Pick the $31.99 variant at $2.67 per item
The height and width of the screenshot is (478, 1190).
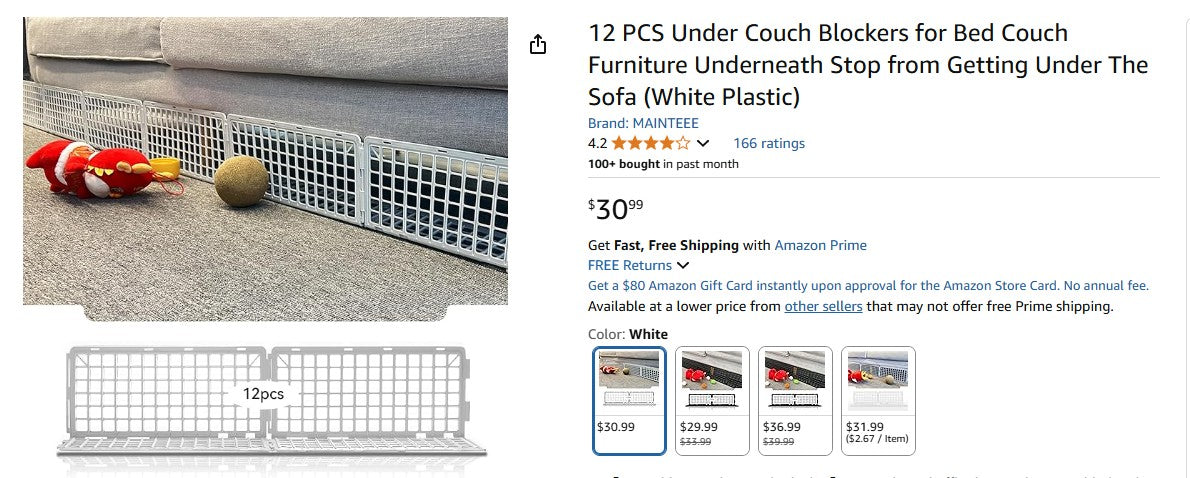point(878,400)
